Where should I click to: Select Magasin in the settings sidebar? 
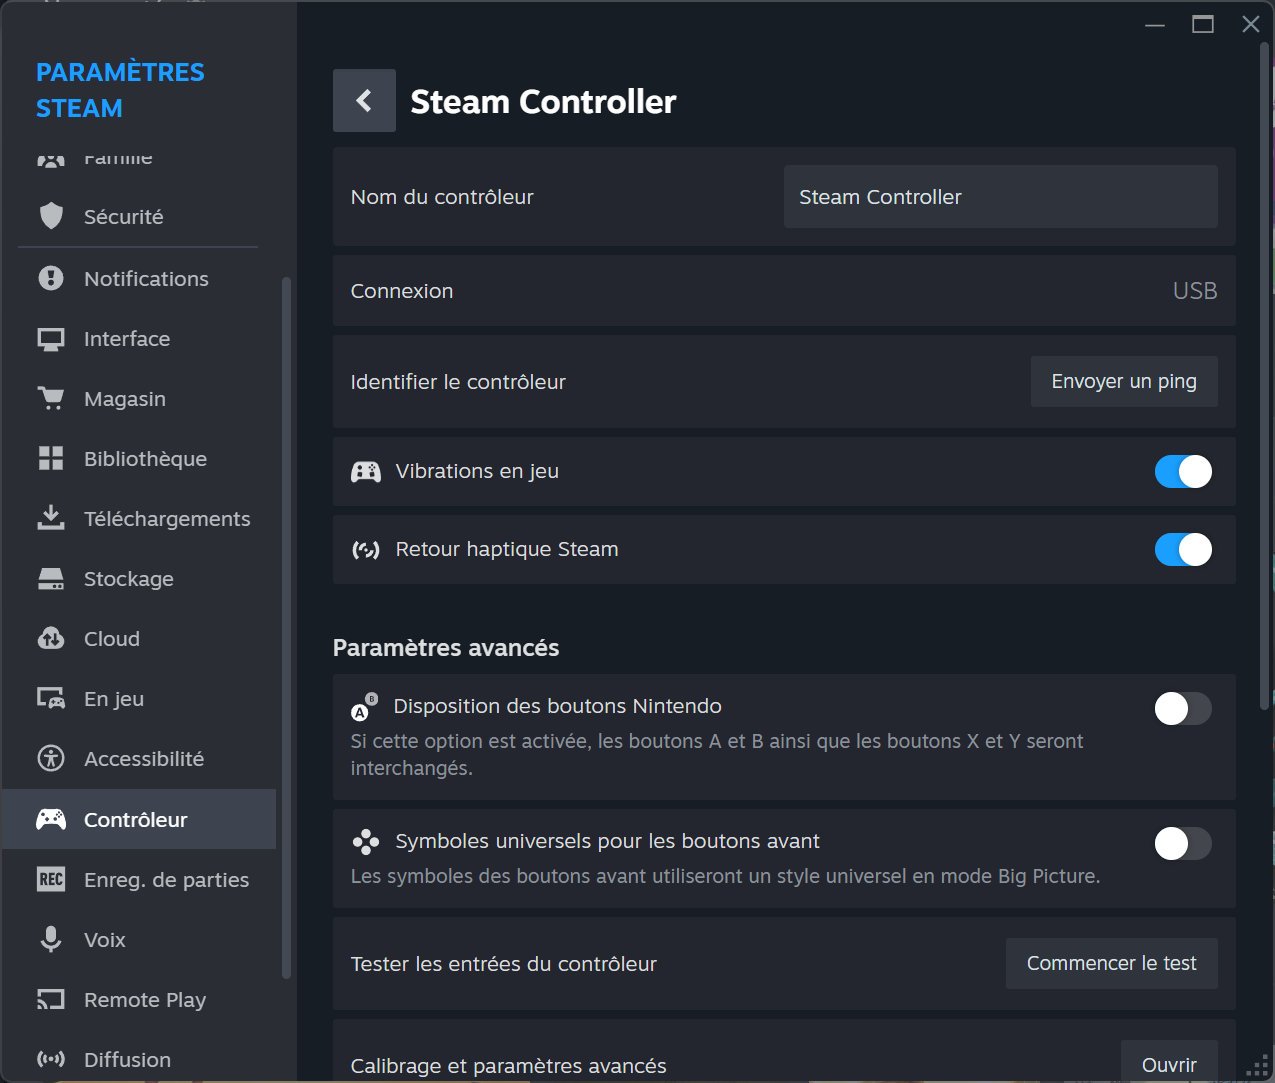pos(139,398)
